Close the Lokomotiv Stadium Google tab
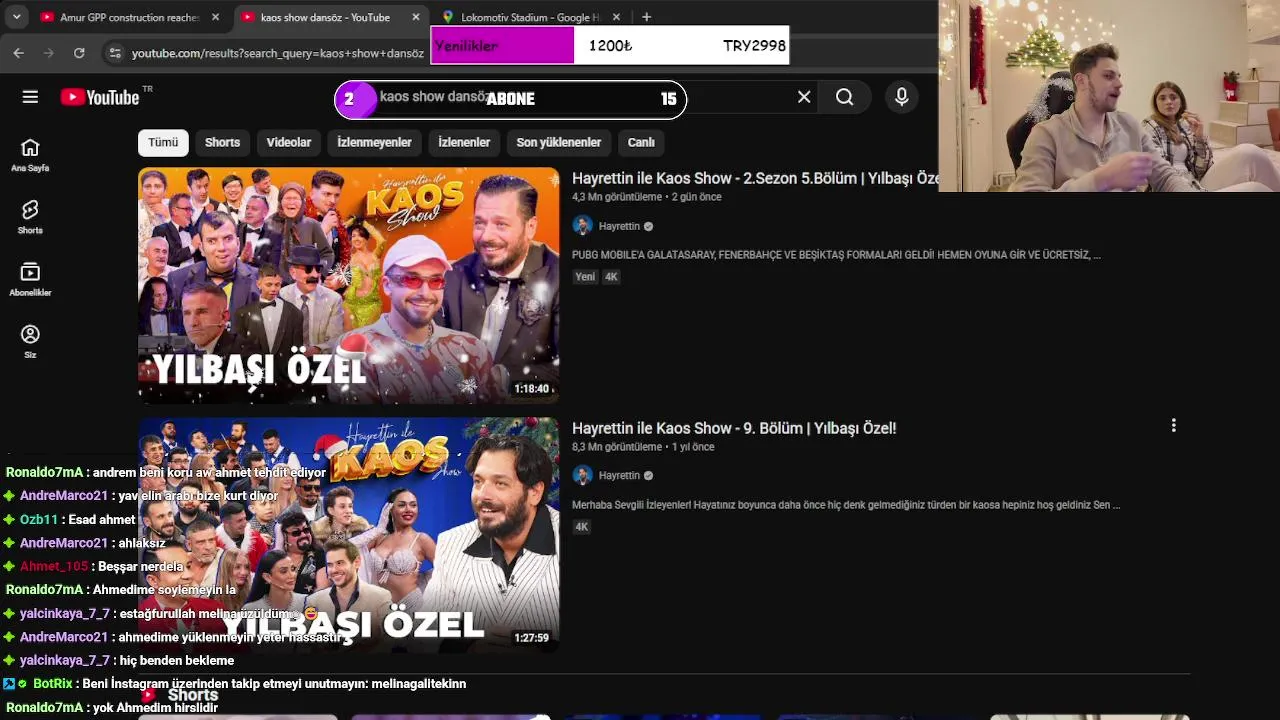The image size is (1280, 720). click(x=616, y=17)
